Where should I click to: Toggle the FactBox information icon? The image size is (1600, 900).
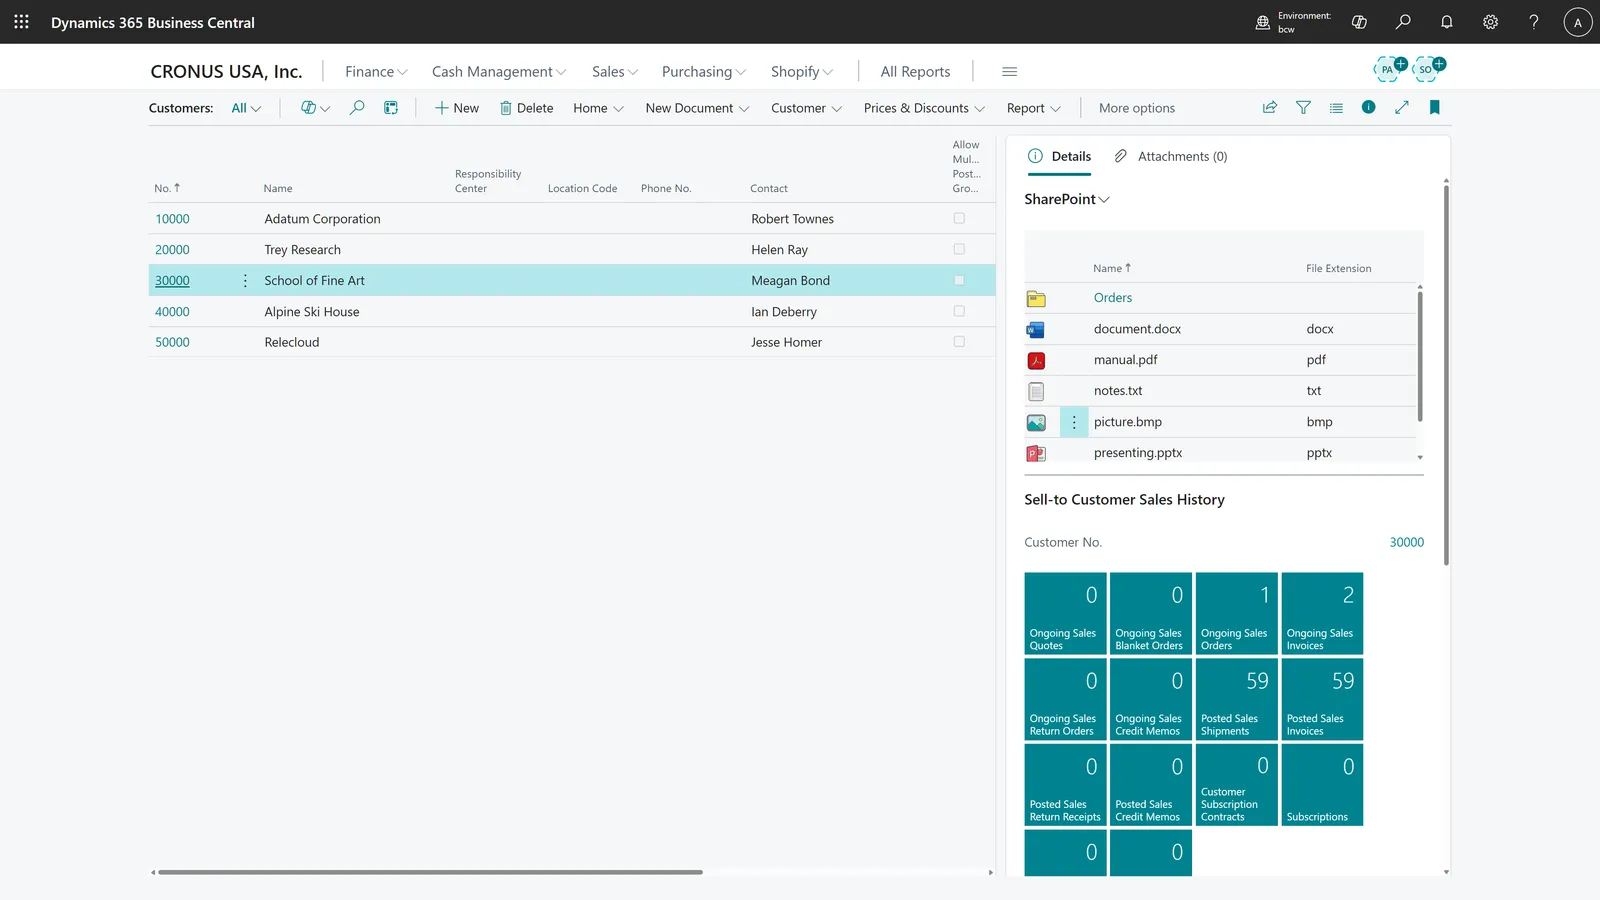[x=1368, y=108]
